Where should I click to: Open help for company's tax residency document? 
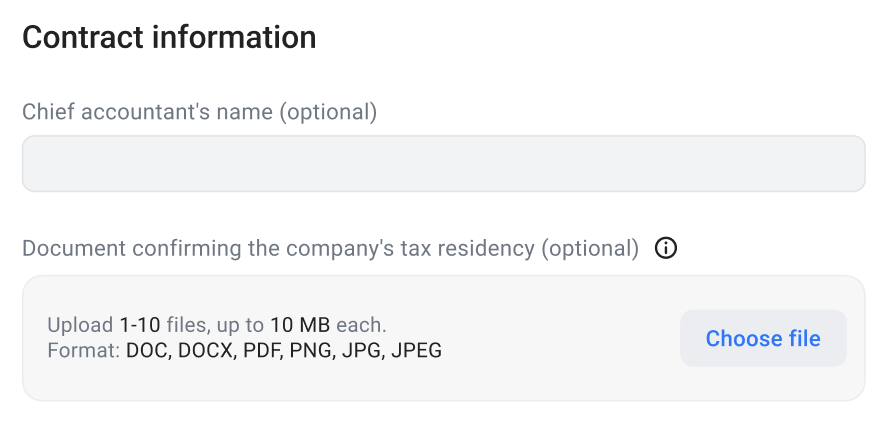[666, 248]
